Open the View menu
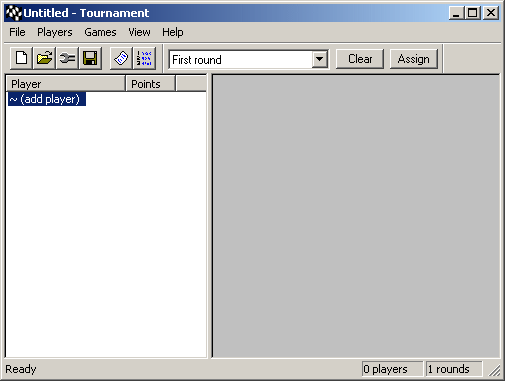Viewport: 505px width, 381px height. tap(139, 32)
